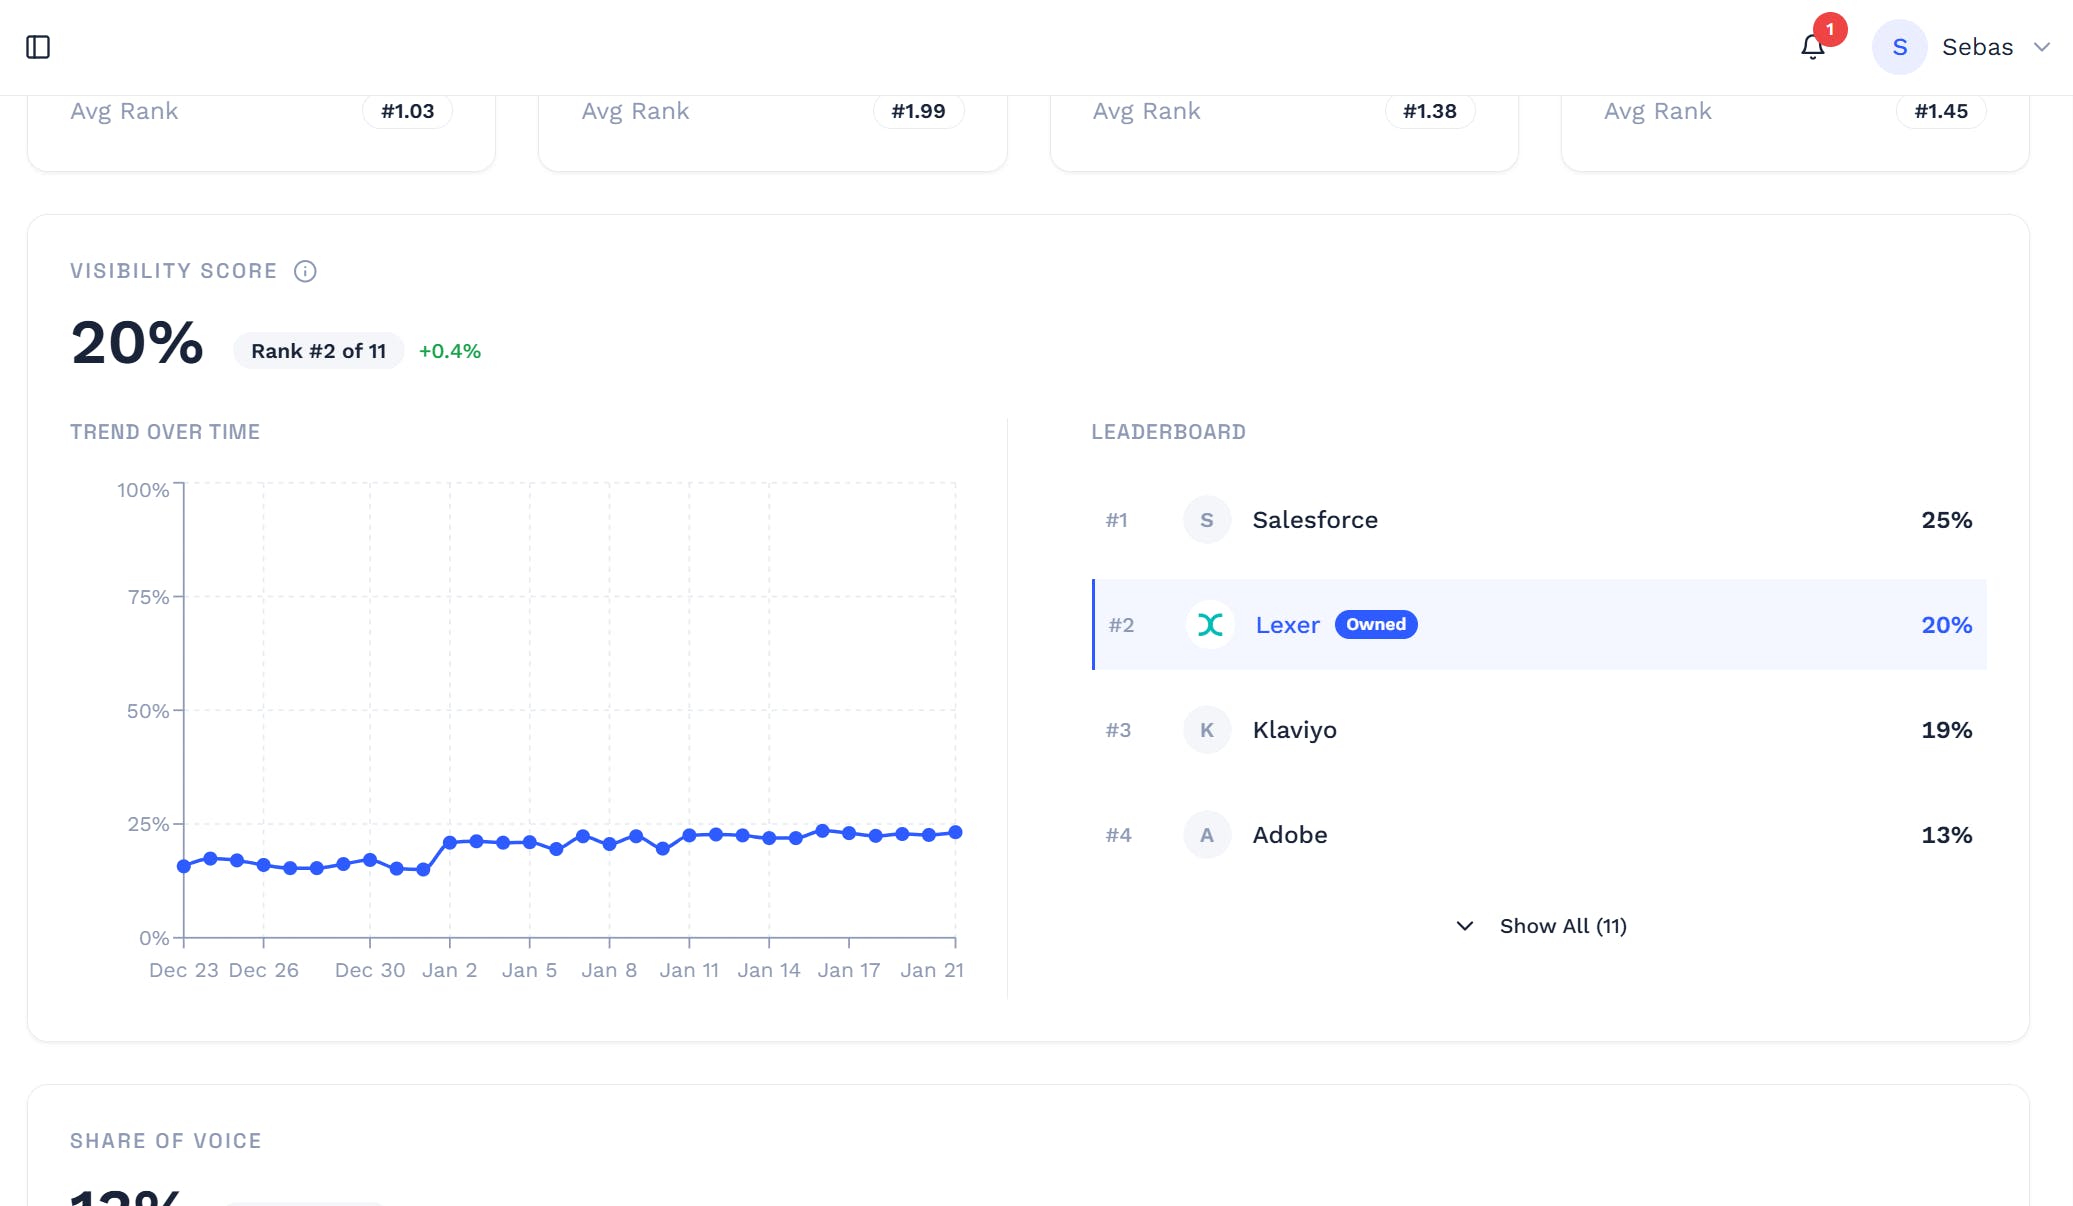
Task: Click the #1.99 Avg Rank badge
Action: [918, 111]
